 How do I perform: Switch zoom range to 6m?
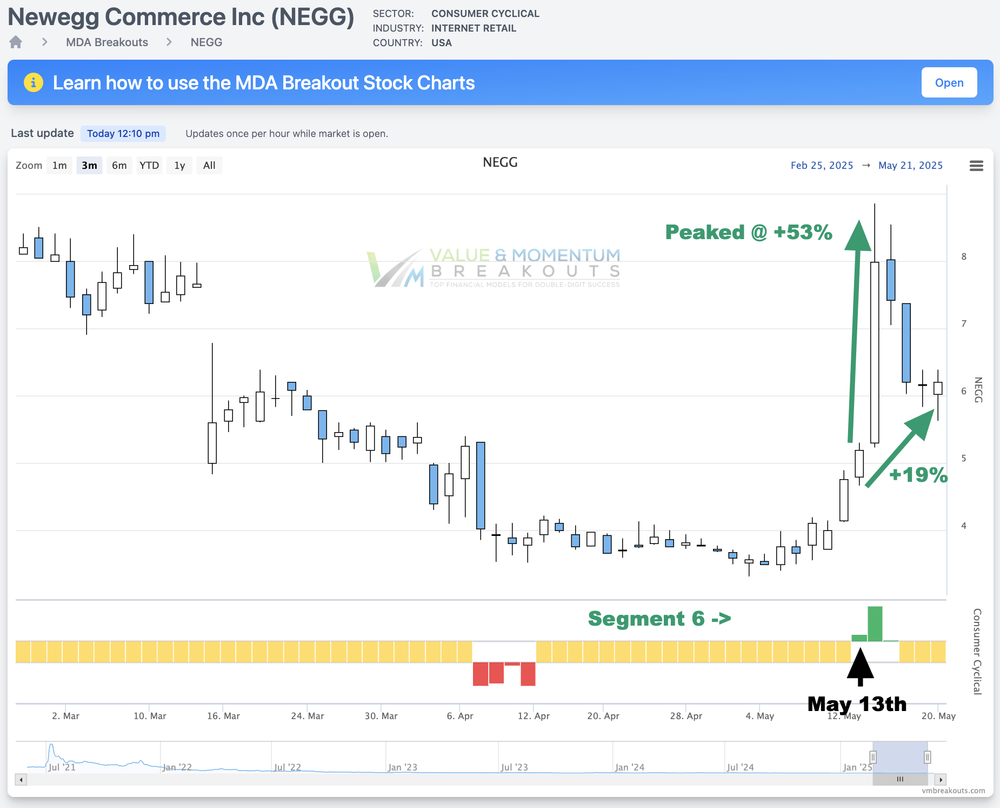[x=119, y=165]
